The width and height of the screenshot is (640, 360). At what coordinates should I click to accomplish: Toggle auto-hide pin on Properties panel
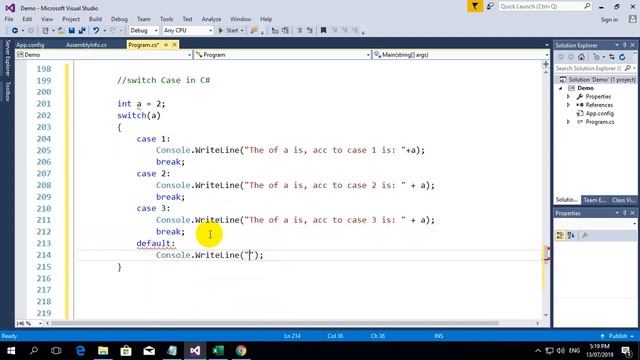click(x=624, y=213)
